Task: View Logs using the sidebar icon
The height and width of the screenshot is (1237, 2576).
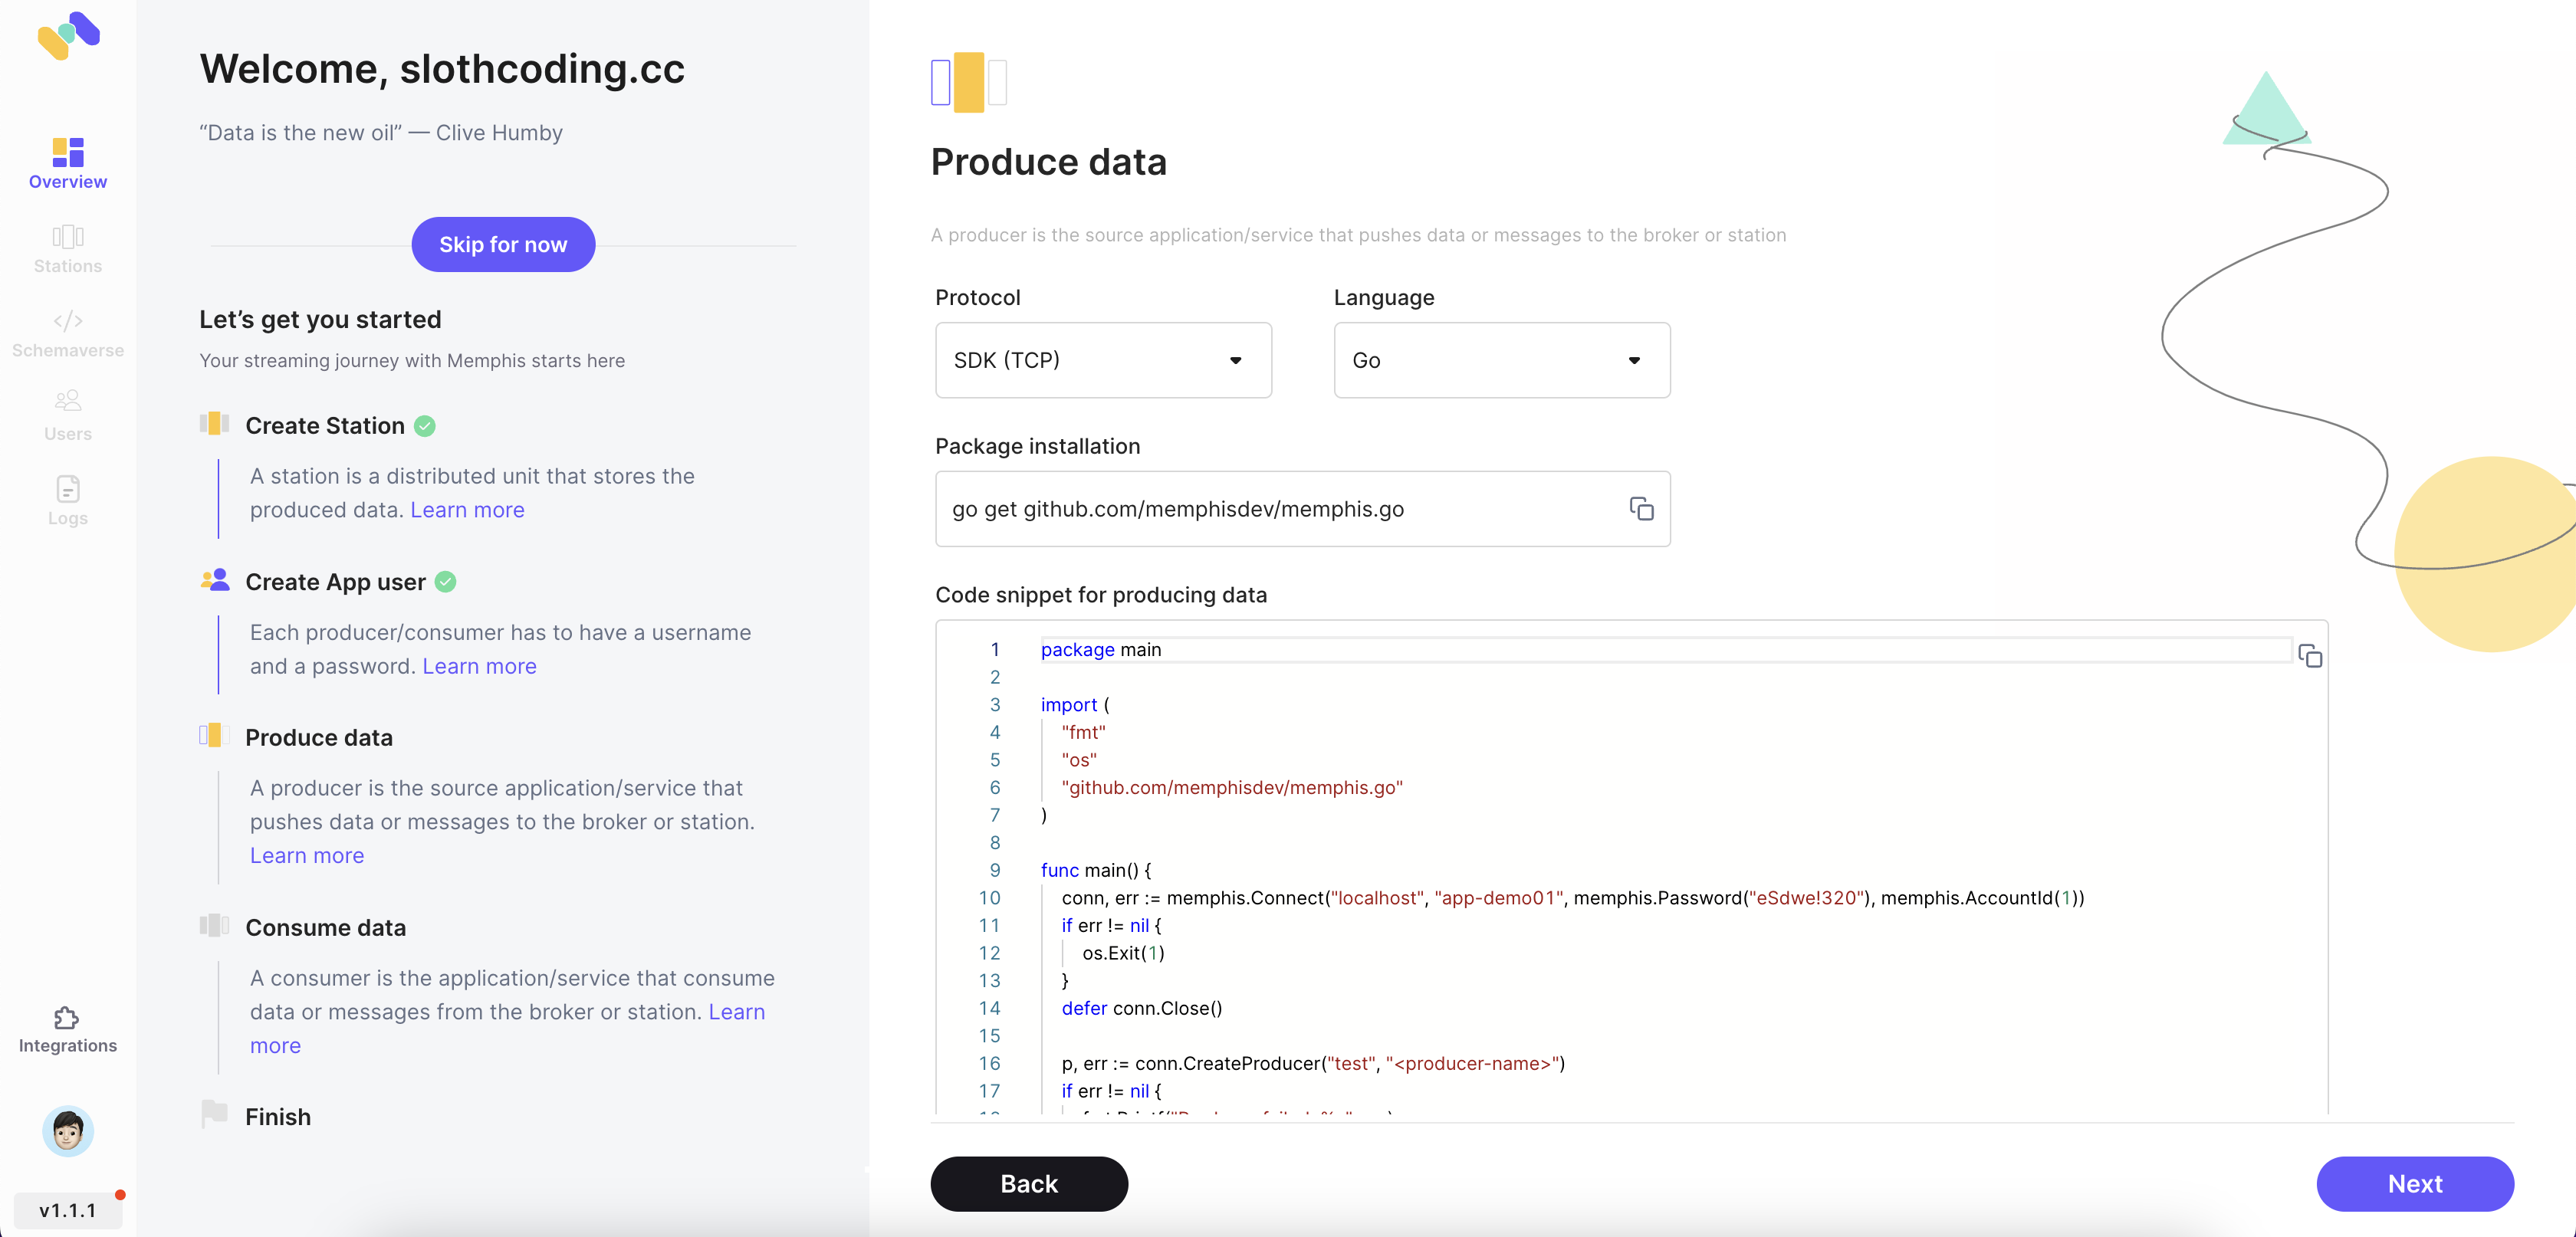Action: point(67,498)
